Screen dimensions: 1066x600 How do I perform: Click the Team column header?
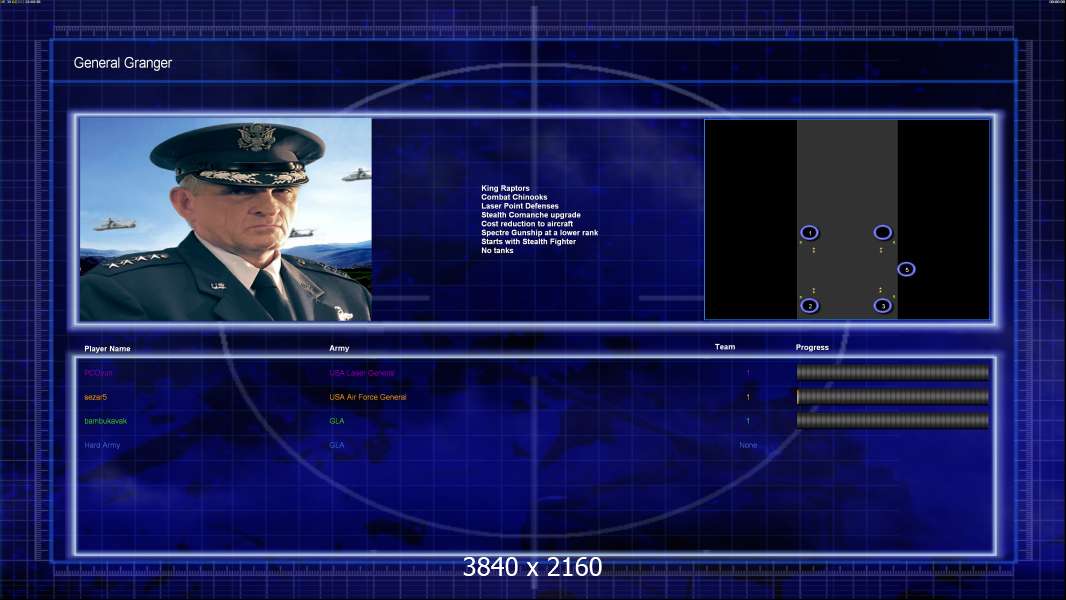coord(725,347)
